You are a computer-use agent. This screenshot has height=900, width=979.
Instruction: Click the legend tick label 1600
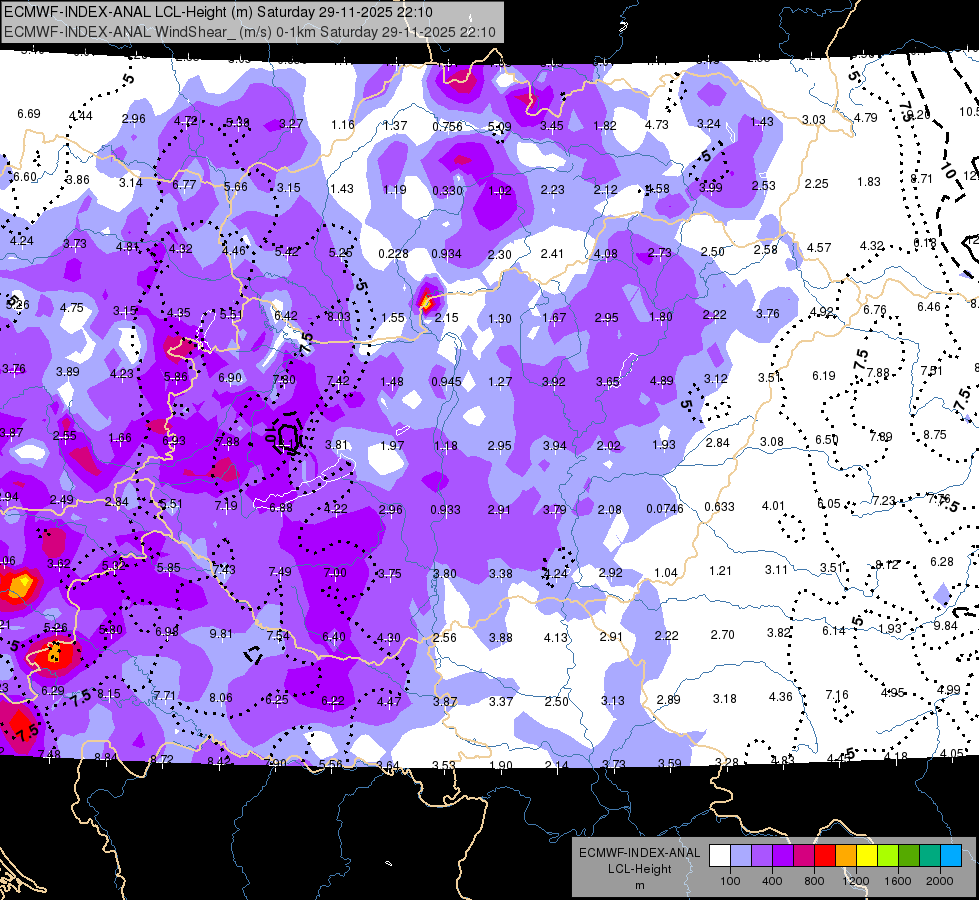point(898,881)
